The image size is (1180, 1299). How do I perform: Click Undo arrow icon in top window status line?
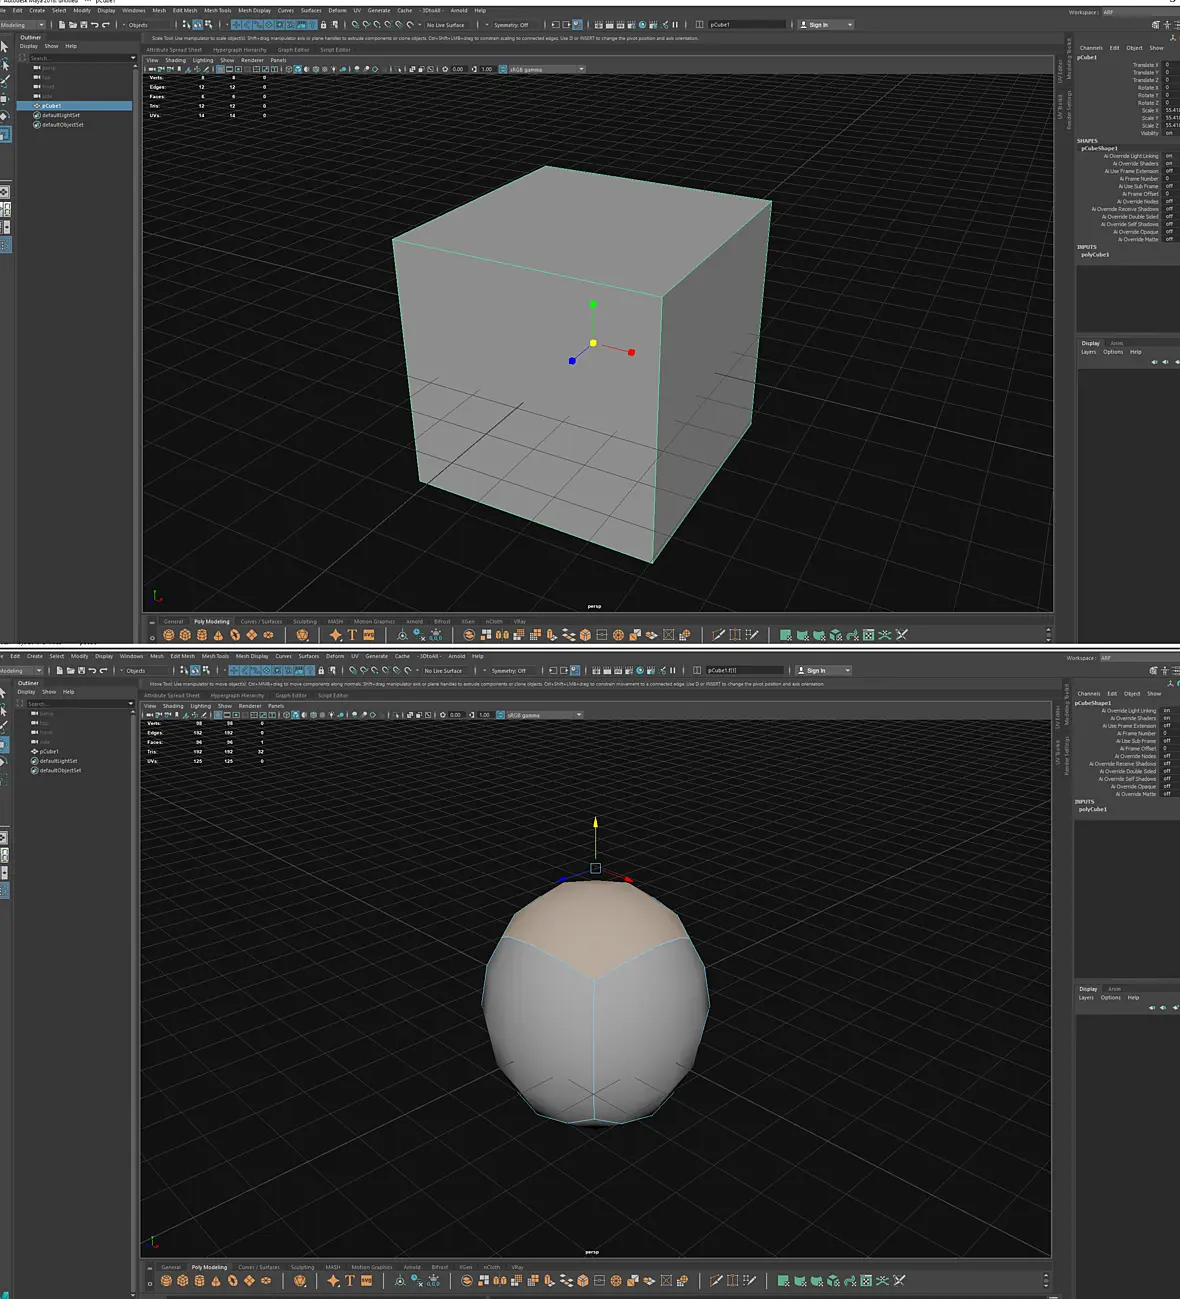point(95,25)
